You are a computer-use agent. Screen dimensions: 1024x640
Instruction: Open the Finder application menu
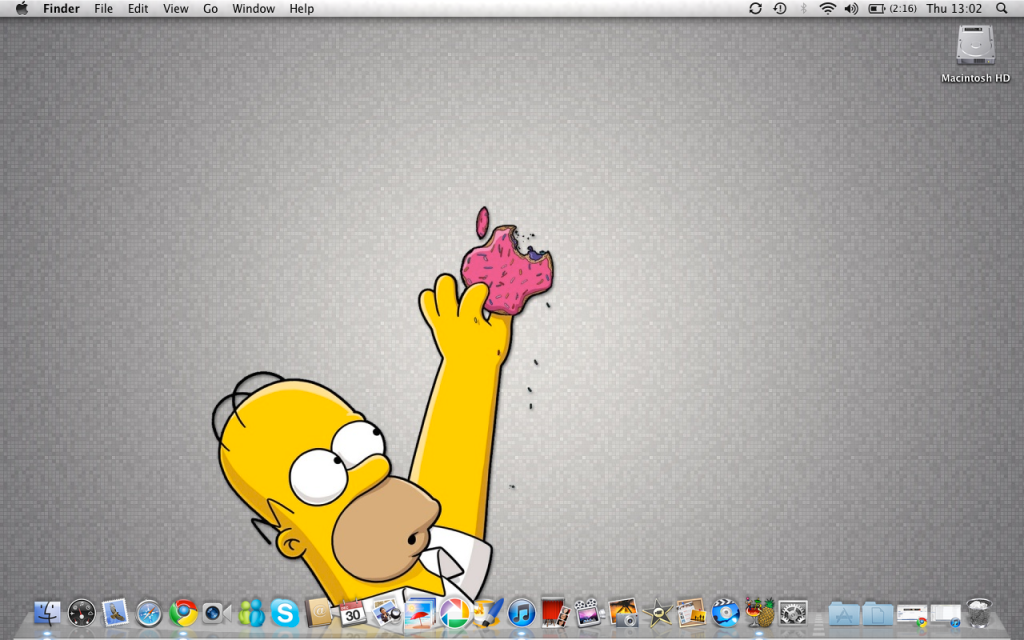coord(61,8)
